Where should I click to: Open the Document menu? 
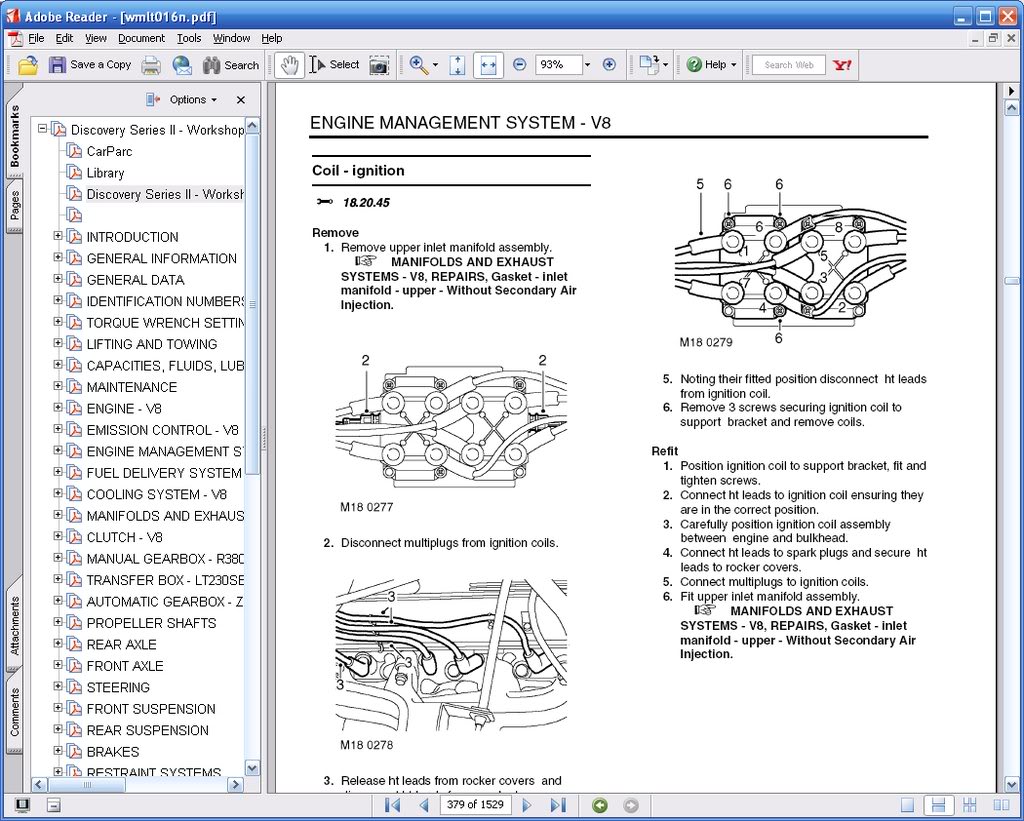point(141,38)
